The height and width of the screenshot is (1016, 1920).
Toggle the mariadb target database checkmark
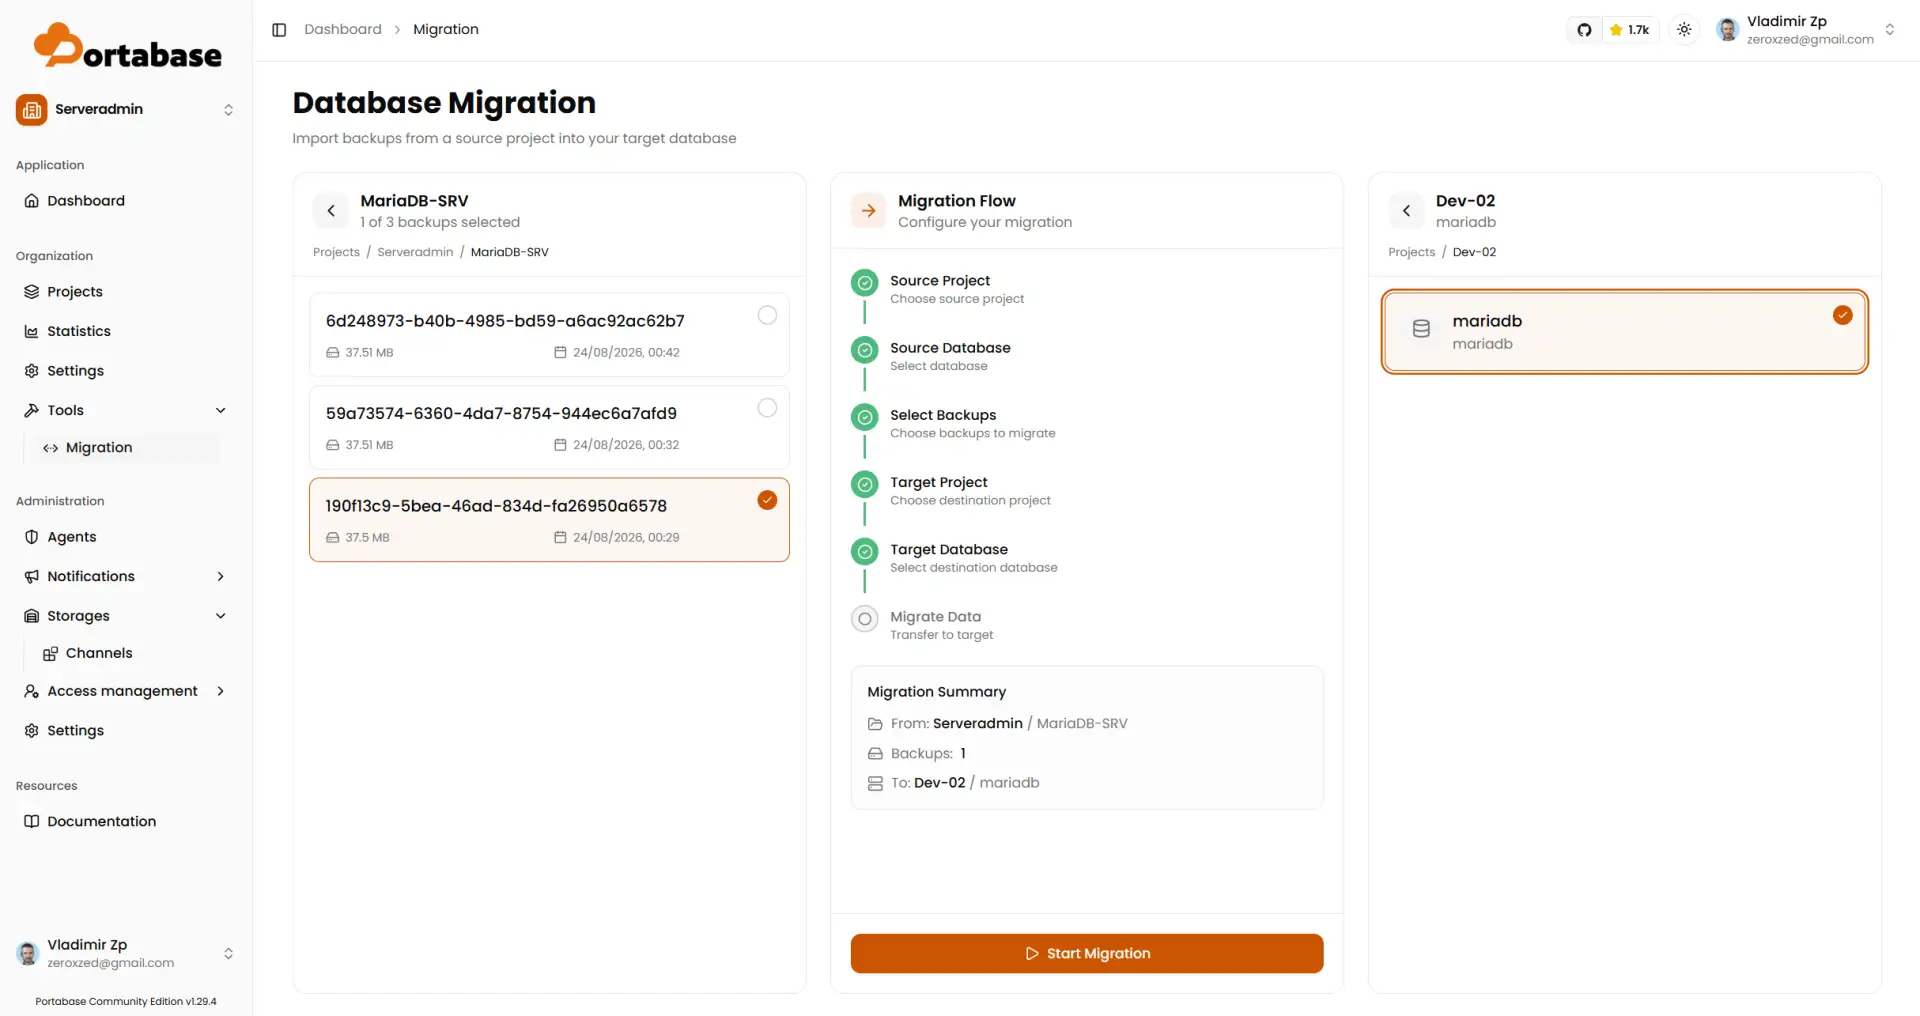1842,315
